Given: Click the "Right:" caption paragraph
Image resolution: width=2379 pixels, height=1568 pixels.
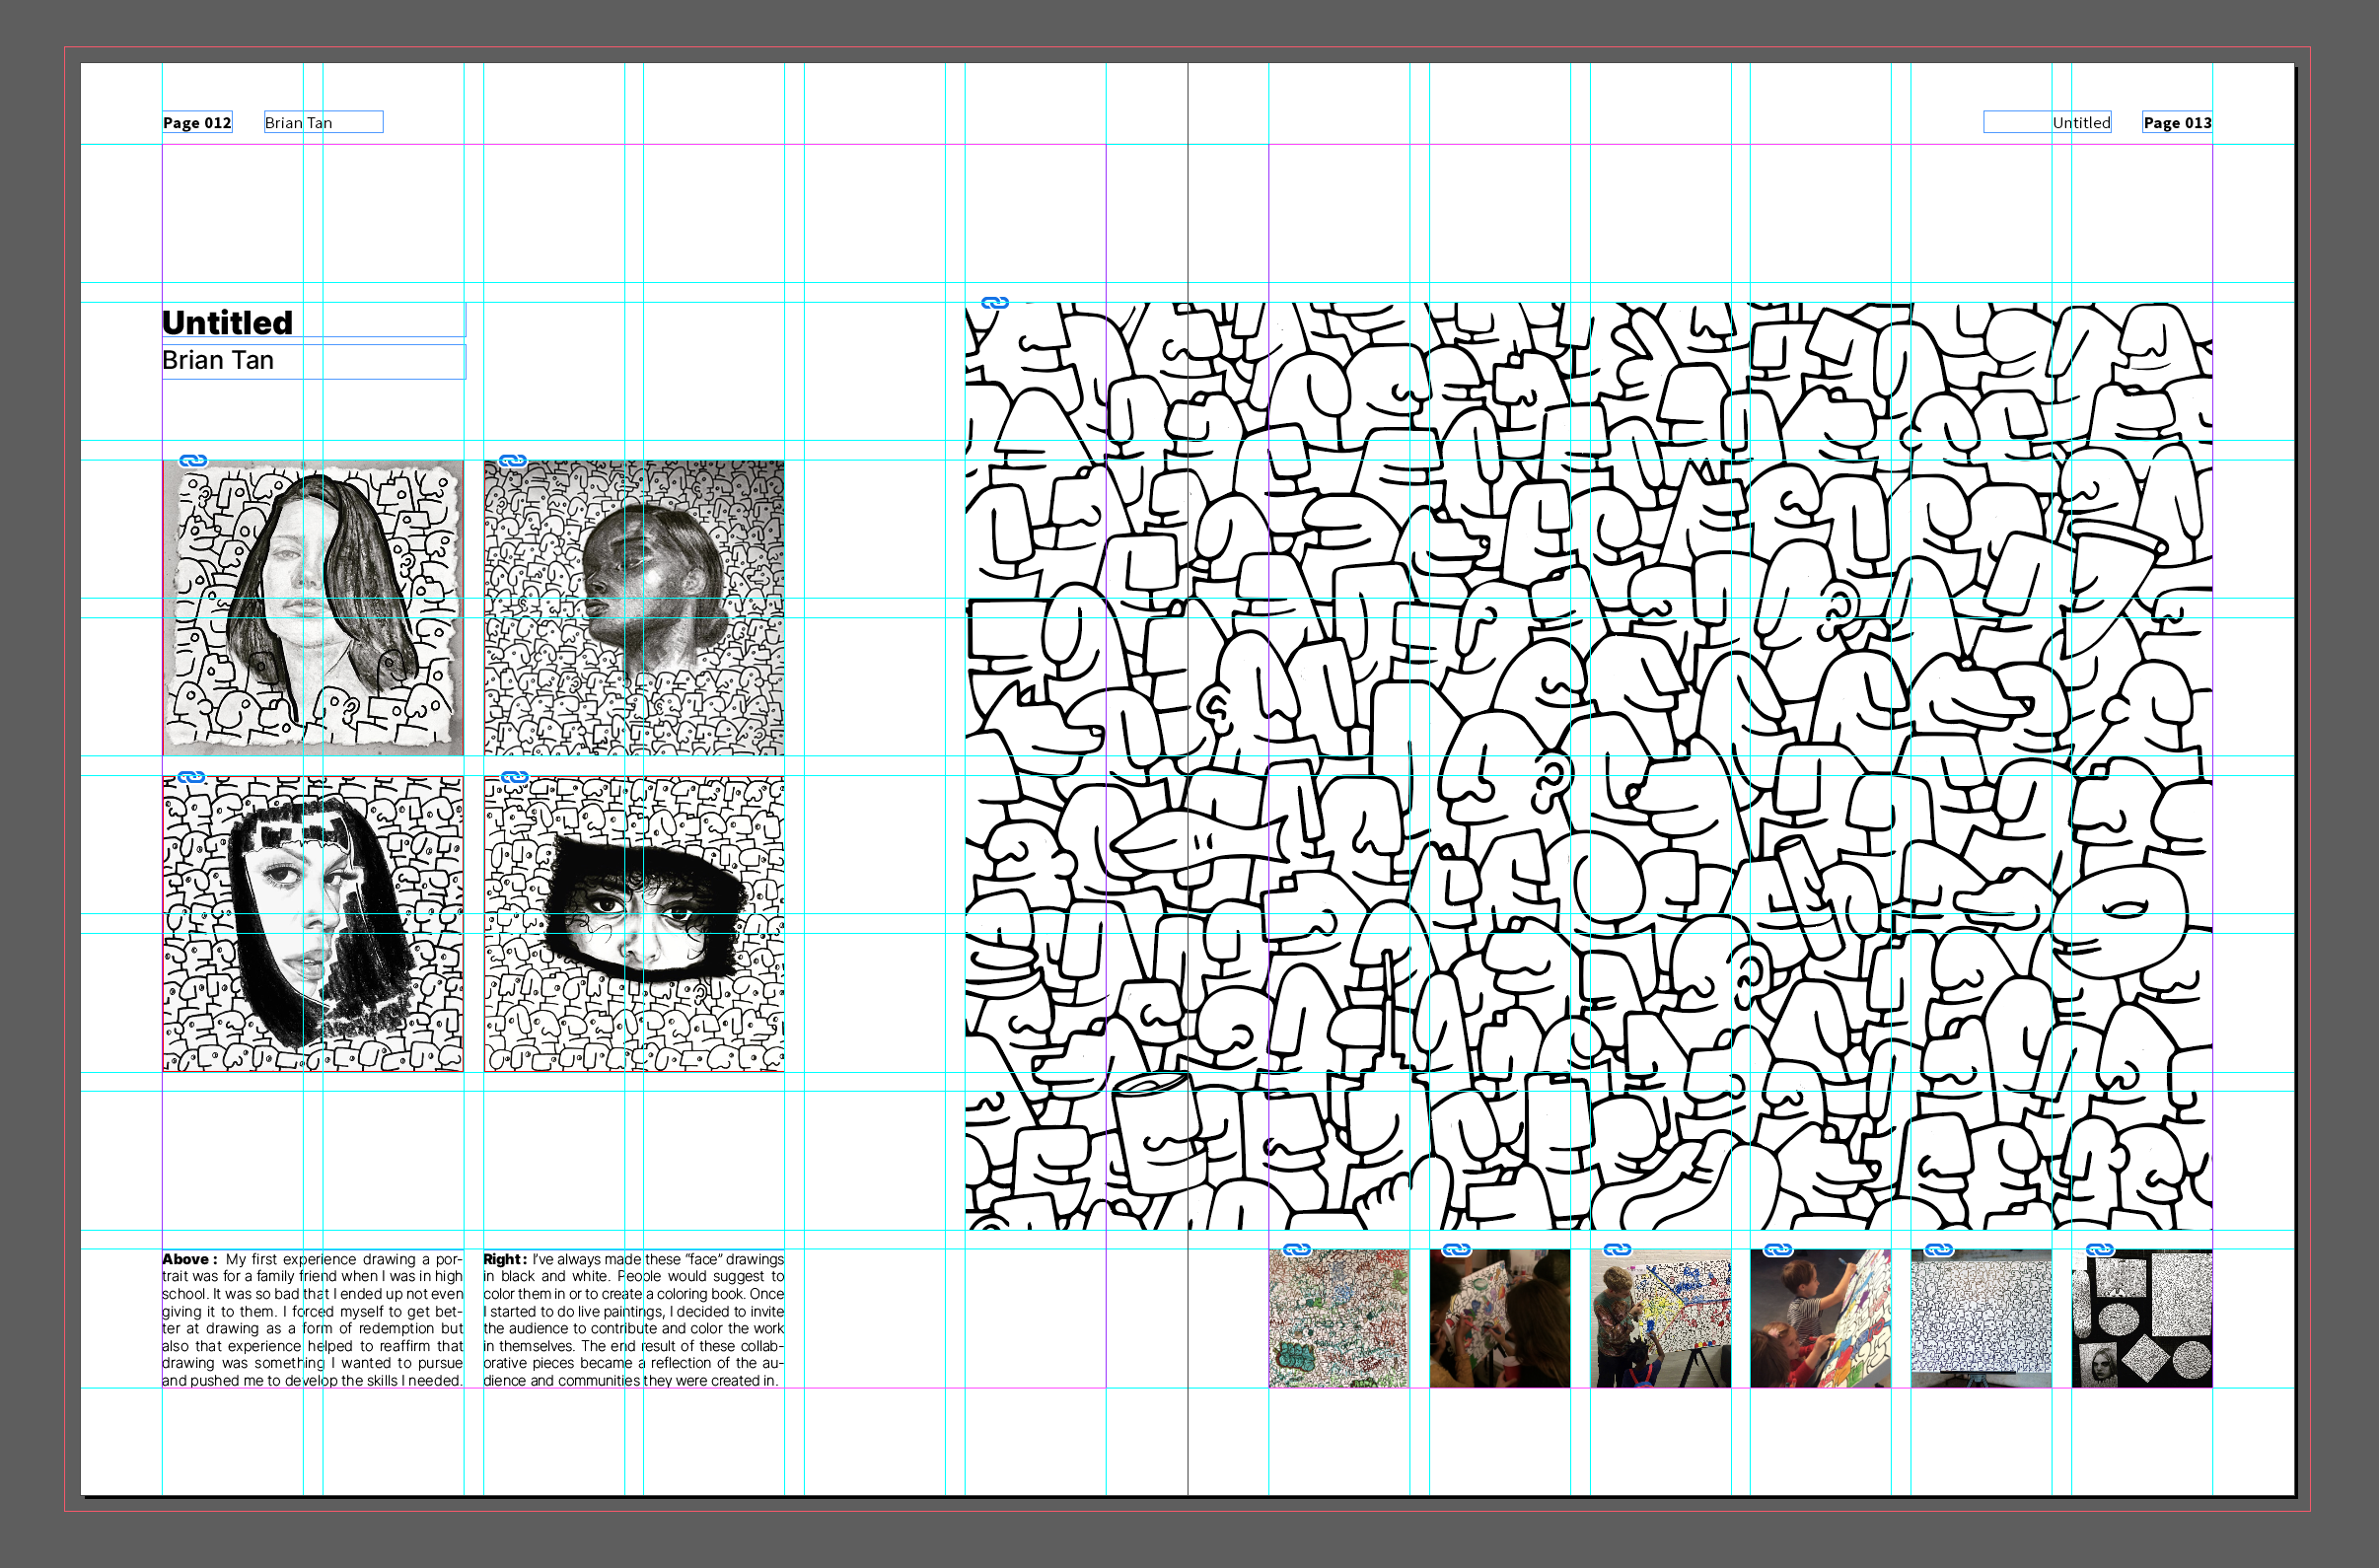Looking at the screenshot, I should pyautogui.click(x=633, y=1319).
